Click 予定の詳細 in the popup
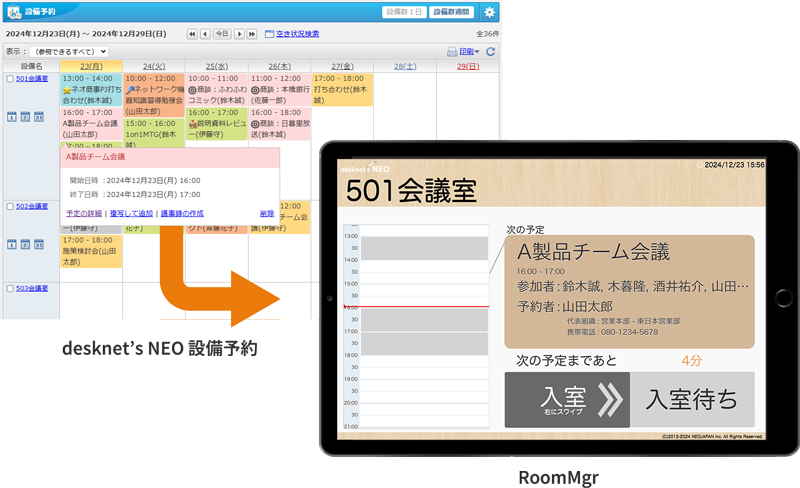800x488 pixels. pyautogui.click(x=84, y=213)
